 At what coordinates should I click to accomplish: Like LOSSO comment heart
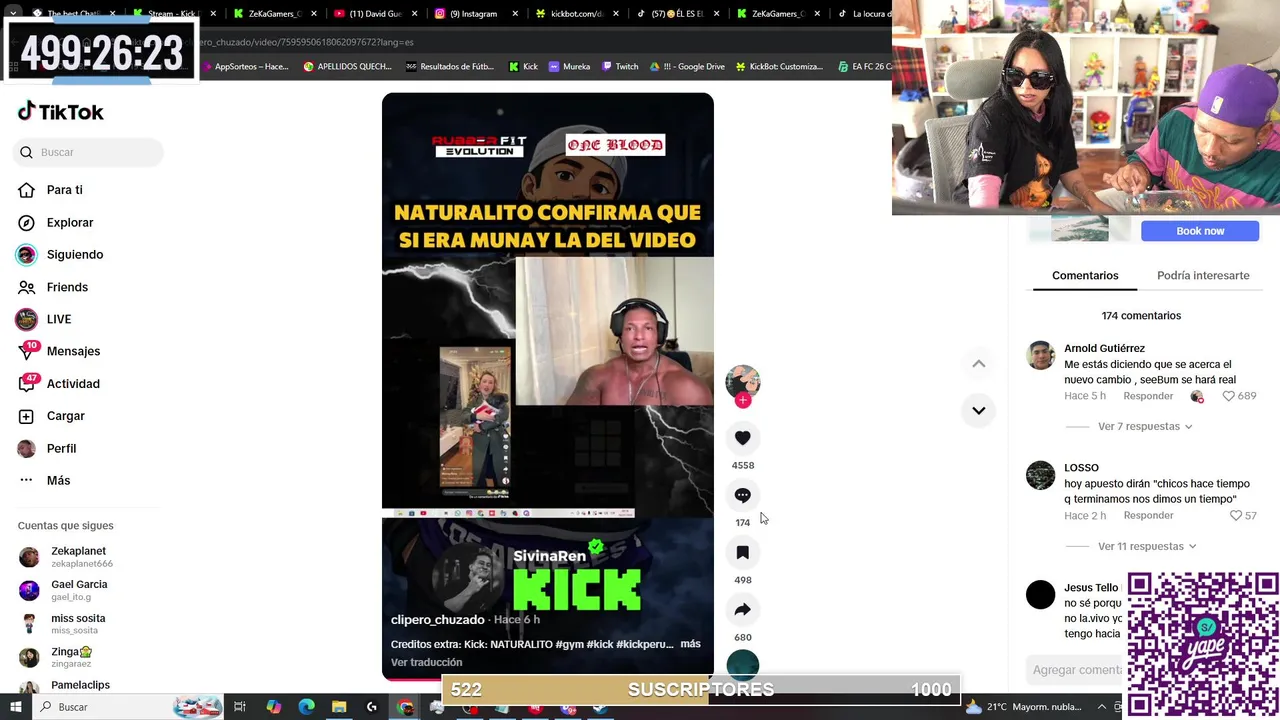point(1236,515)
